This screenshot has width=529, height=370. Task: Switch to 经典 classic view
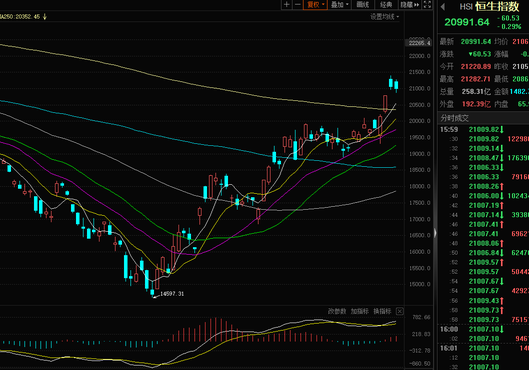pos(386,4)
